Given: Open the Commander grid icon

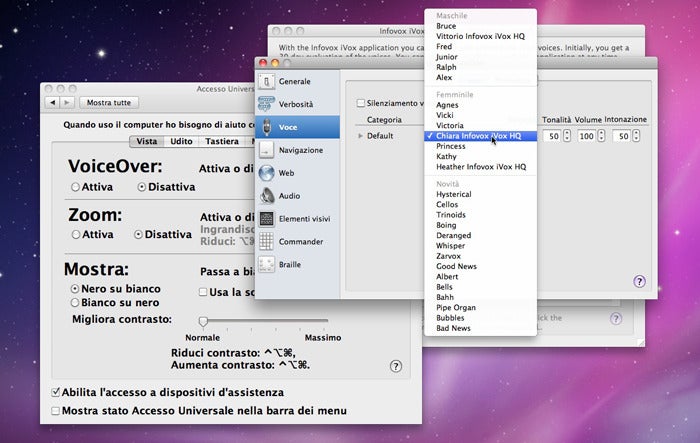Looking at the screenshot, I should (267, 242).
